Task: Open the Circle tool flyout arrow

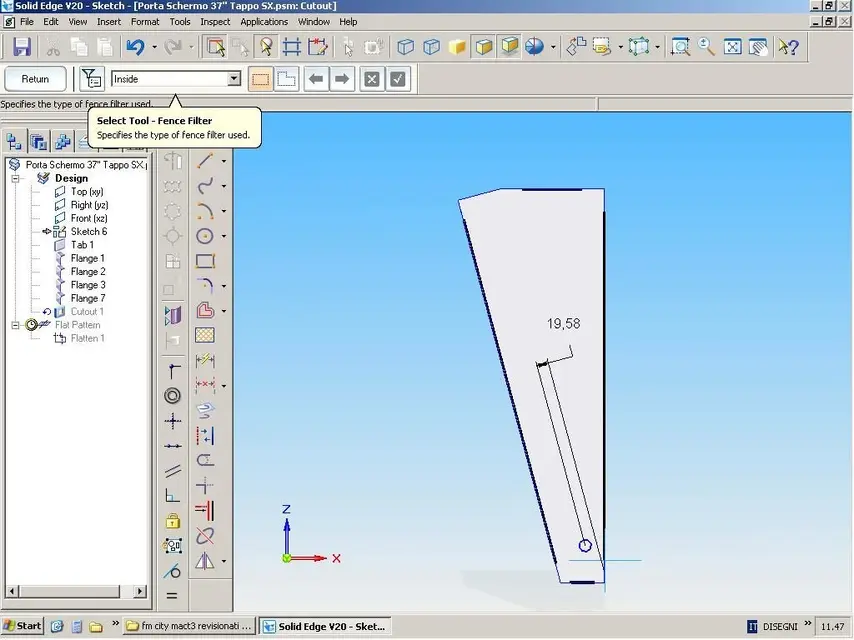Action: [224, 236]
